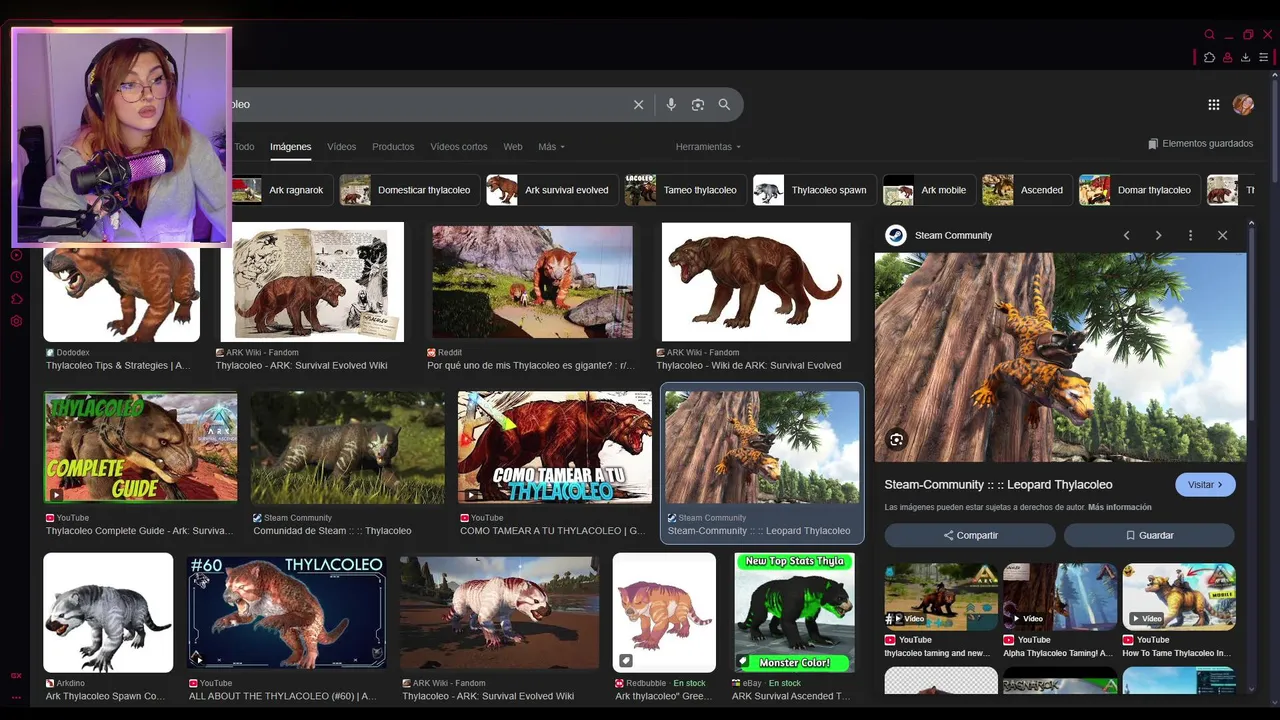The height and width of the screenshot is (720, 1280).
Task: Select the Ark ragnarok filter chip
Action: coord(282,190)
